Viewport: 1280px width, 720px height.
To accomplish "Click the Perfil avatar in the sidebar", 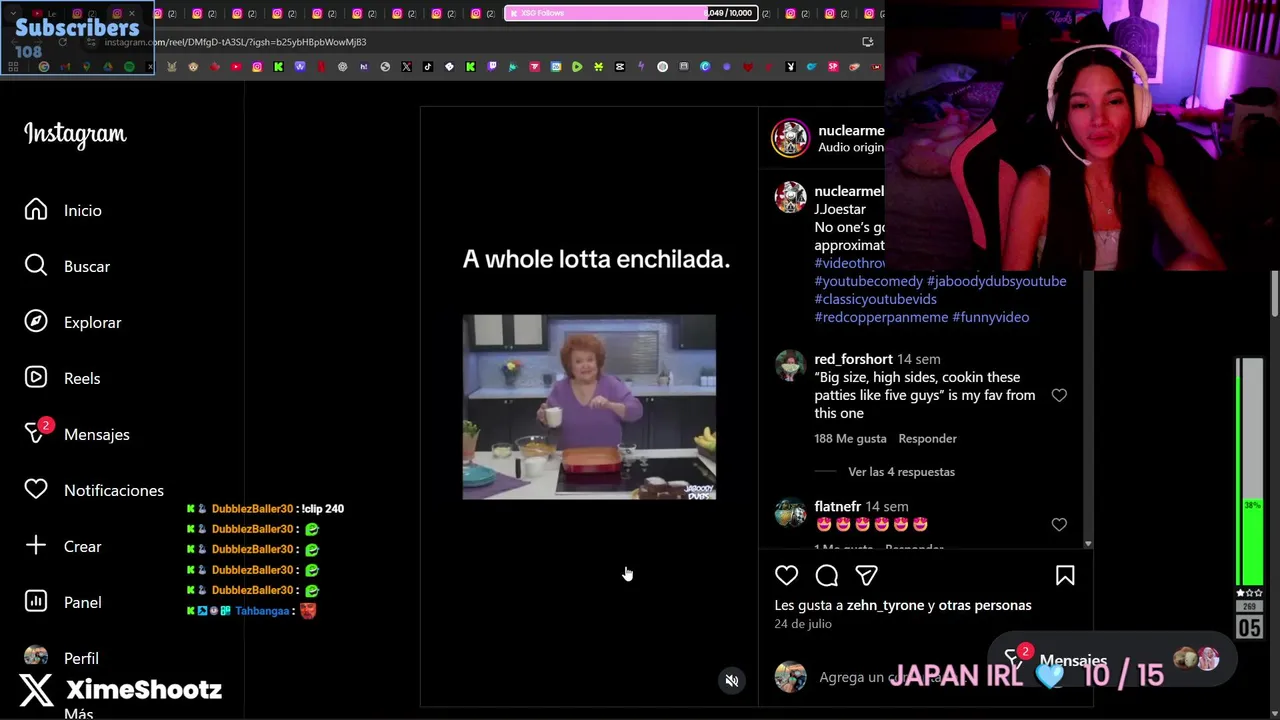I will [36, 657].
